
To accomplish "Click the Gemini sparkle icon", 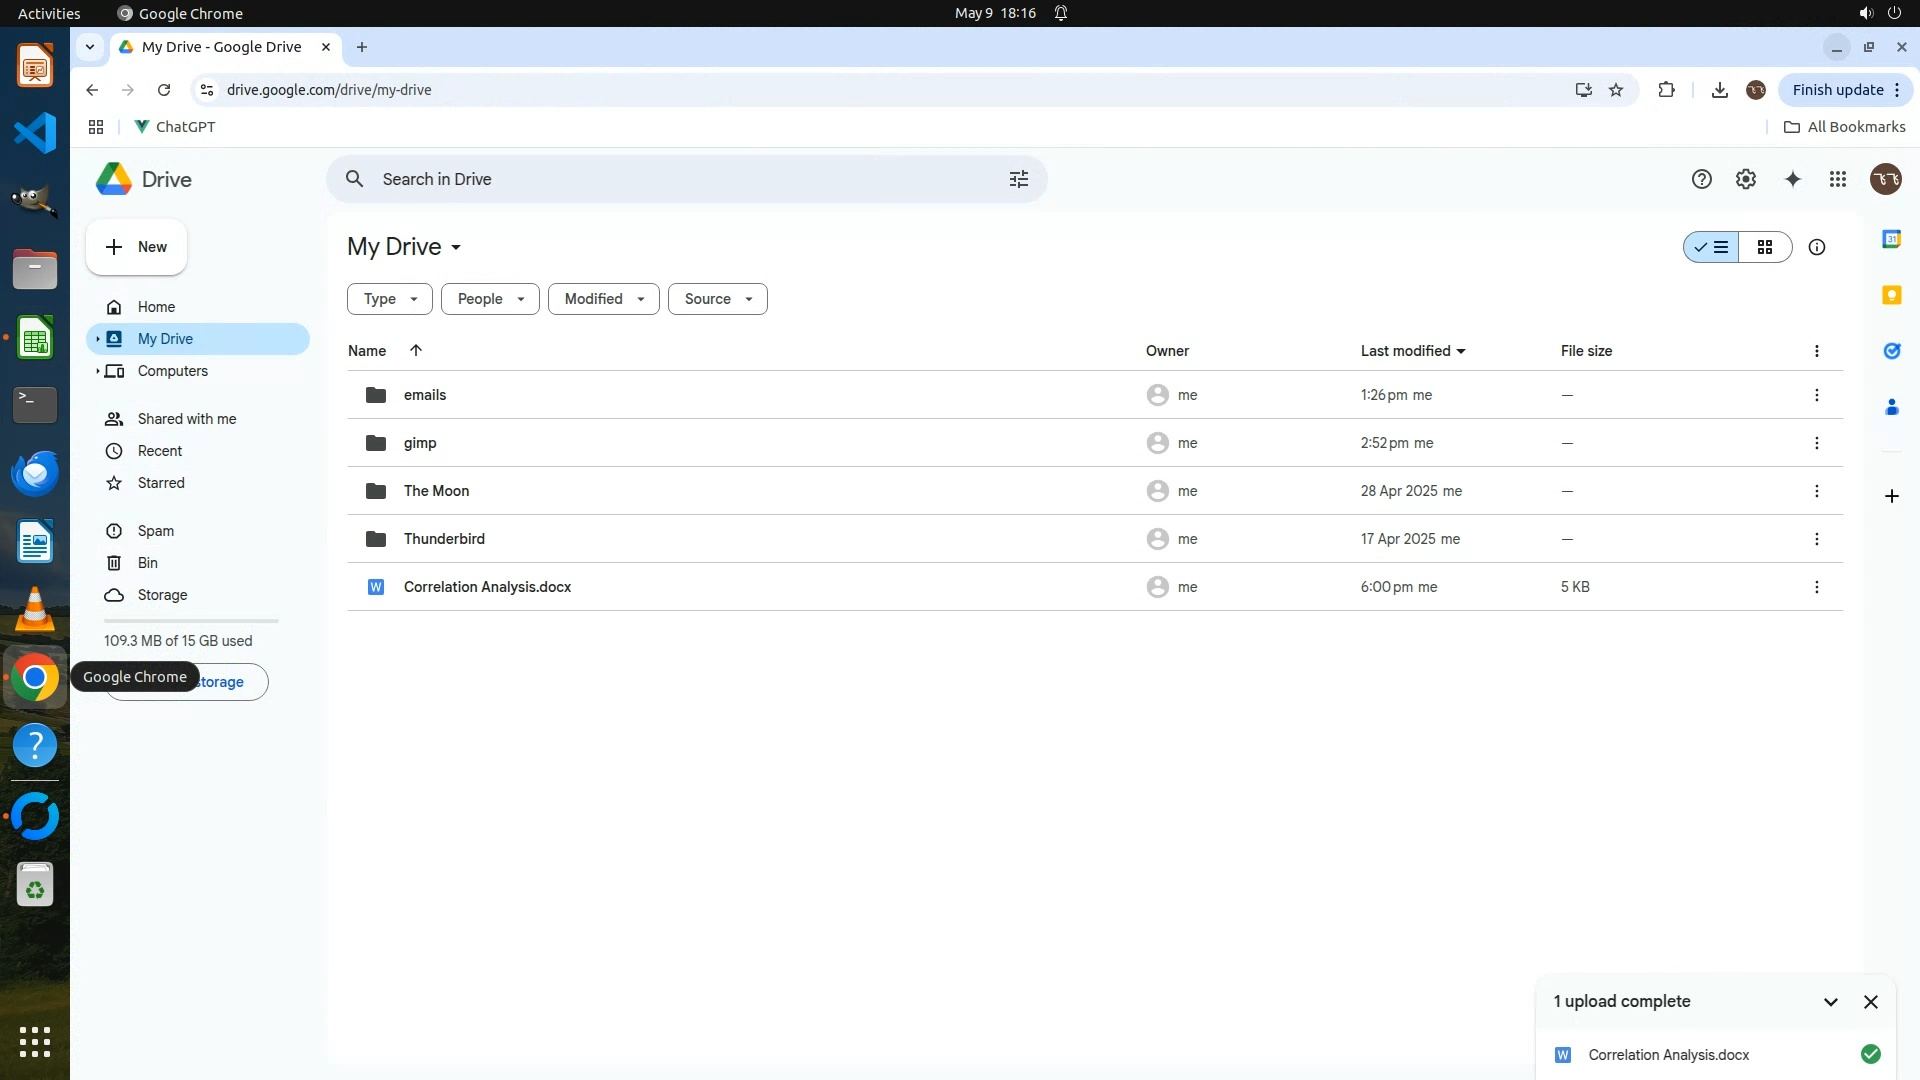I will [1792, 179].
